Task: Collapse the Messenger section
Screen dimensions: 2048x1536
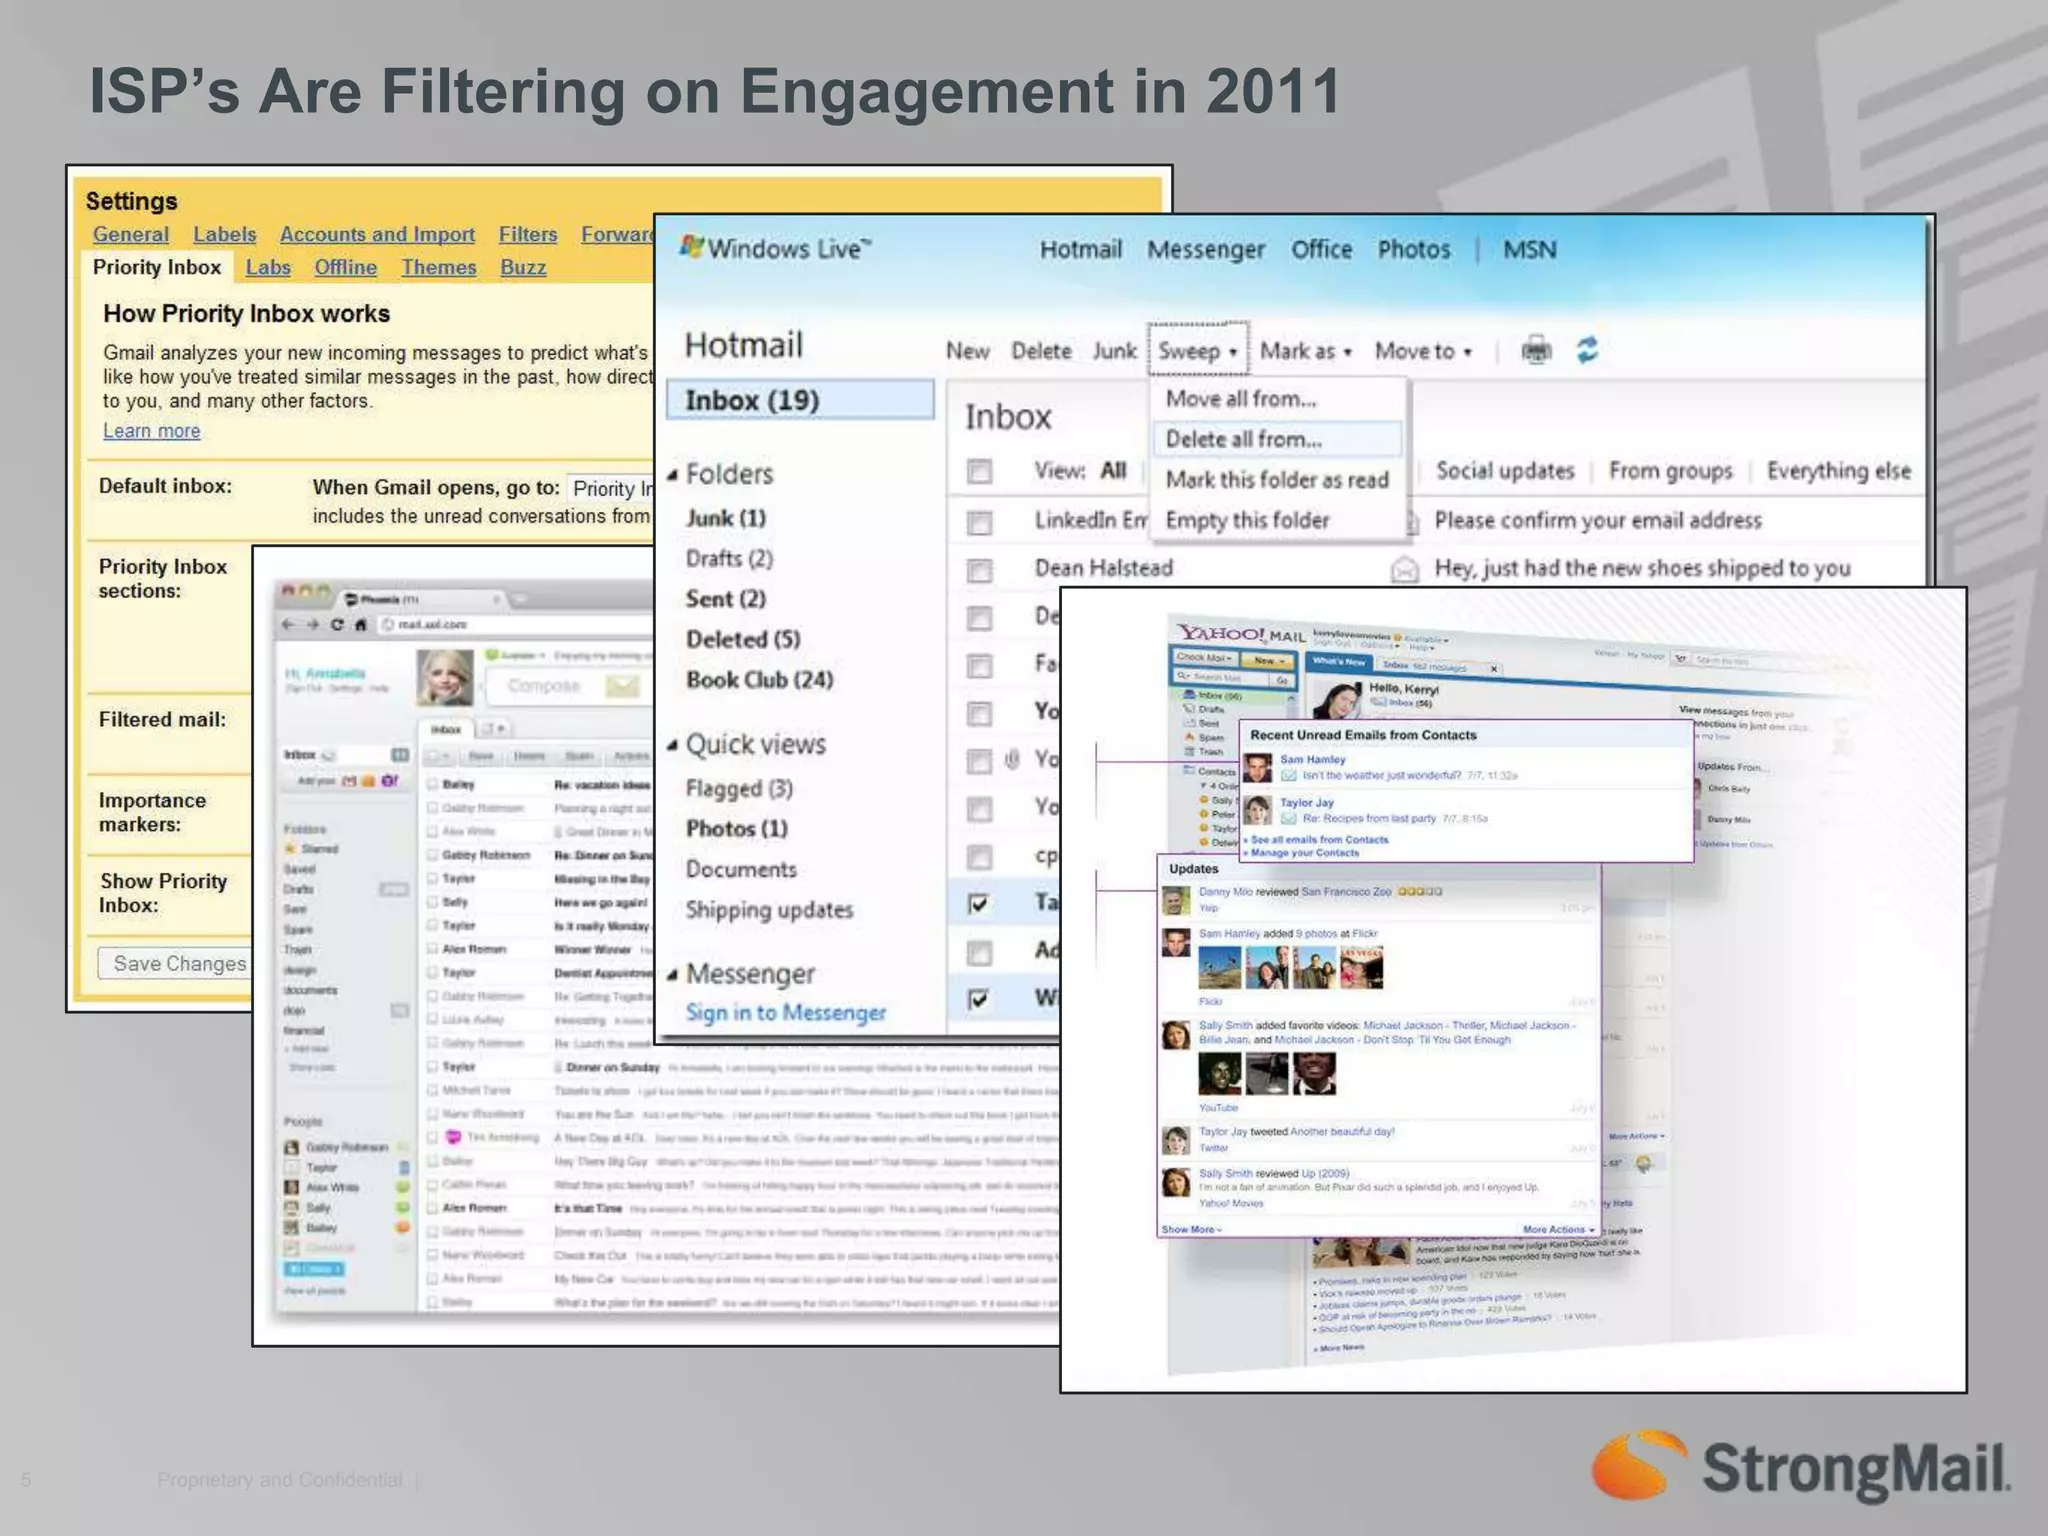Action: click(673, 975)
